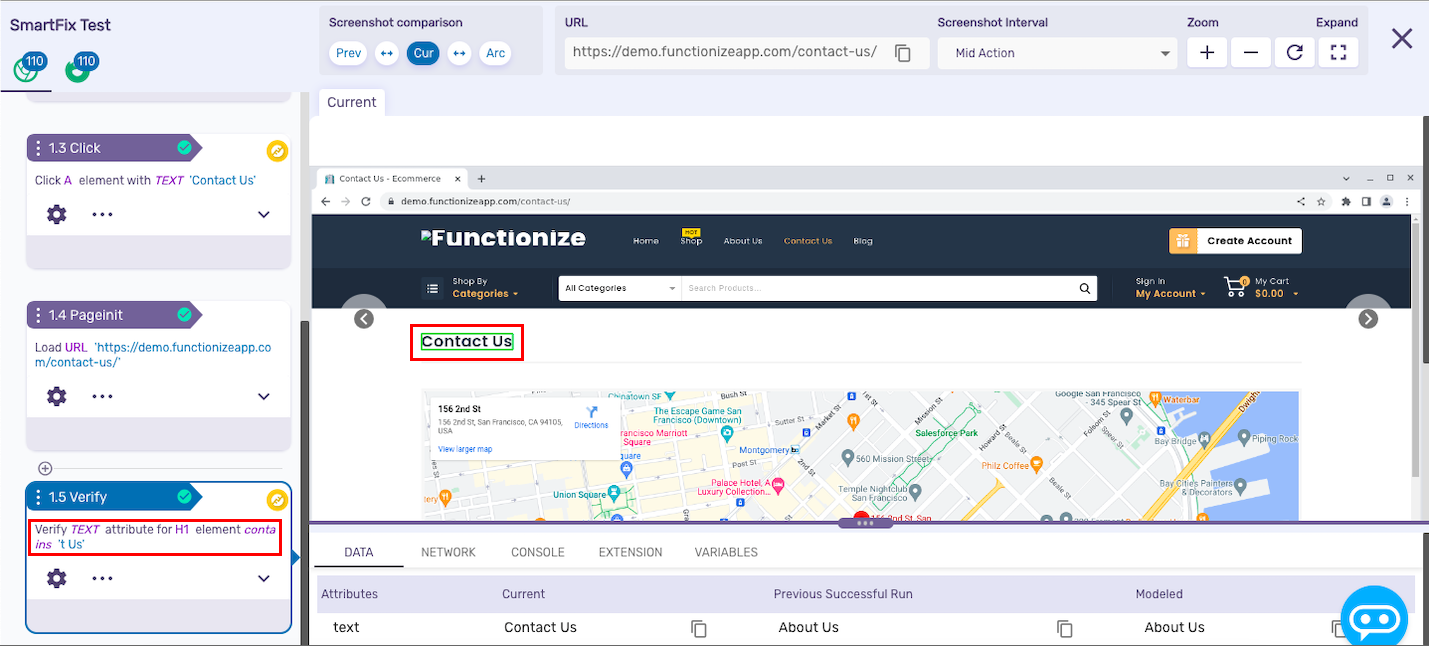This screenshot has width=1429, height=646.
Task: Copy the Current text value 'Contact Us'
Action: pyautogui.click(x=699, y=628)
